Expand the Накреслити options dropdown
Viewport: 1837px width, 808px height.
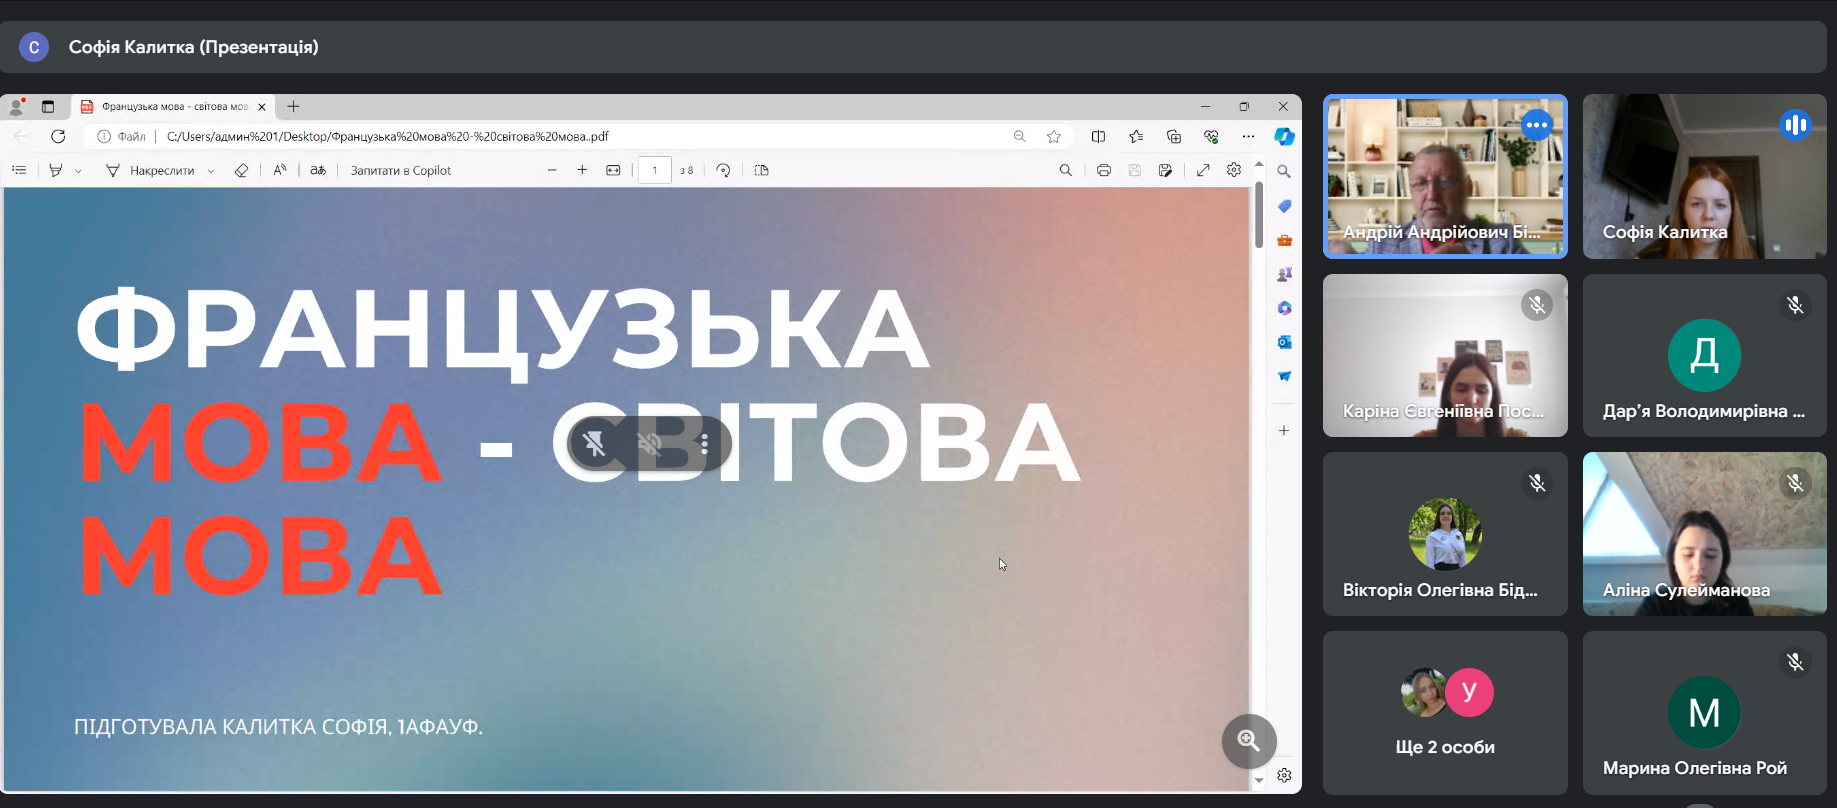point(210,171)
